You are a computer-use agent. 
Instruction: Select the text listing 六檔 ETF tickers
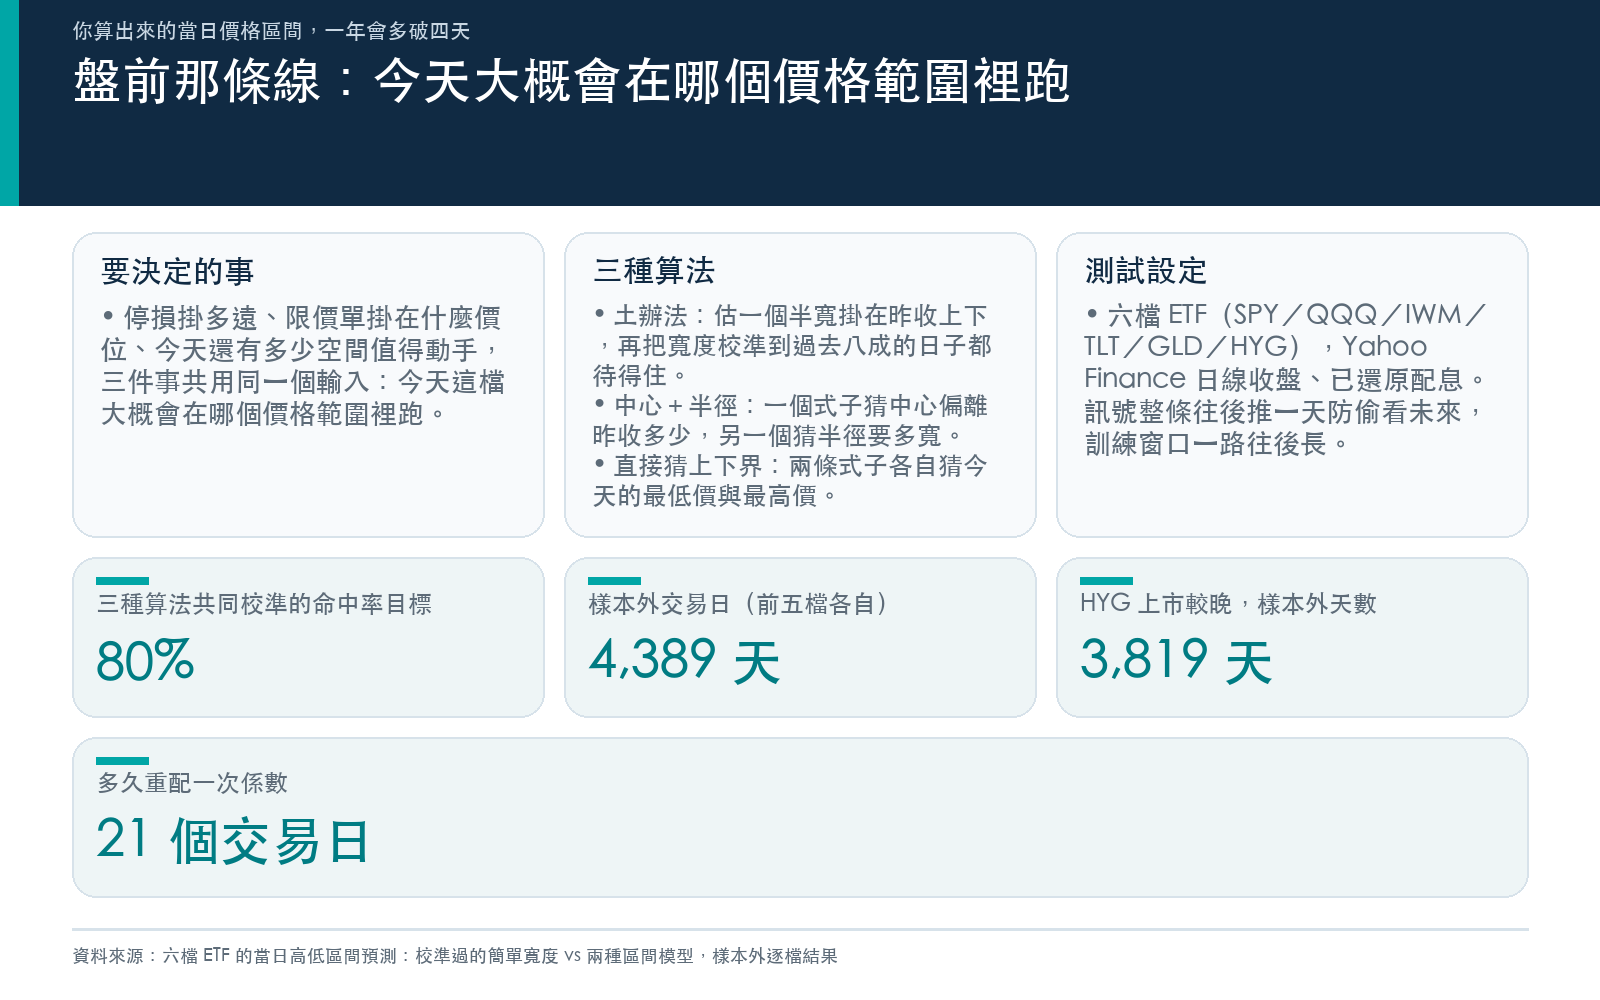tap(1286, 330)
